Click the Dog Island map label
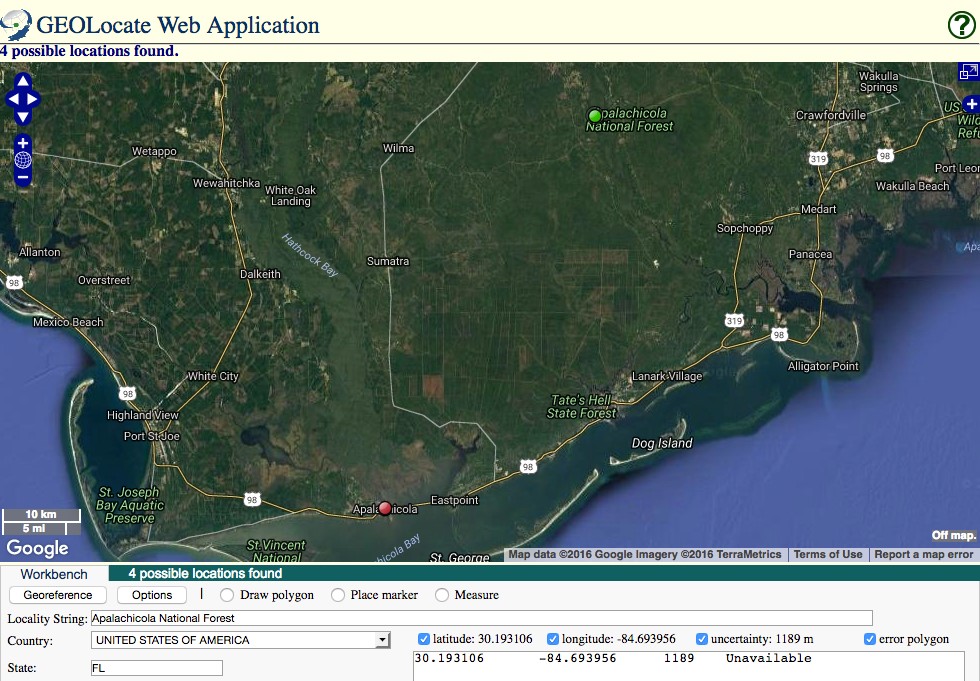This screenshot has width=980, height=681. click(x=662, y=443)
